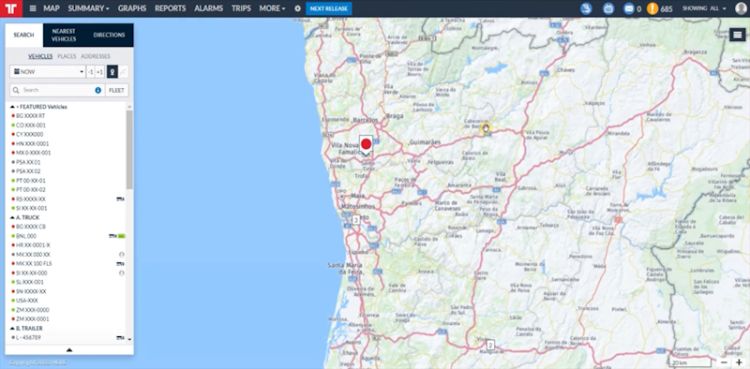
Task: Collapse the side panel with bottom arrow
Action: (x=69, y=350)
